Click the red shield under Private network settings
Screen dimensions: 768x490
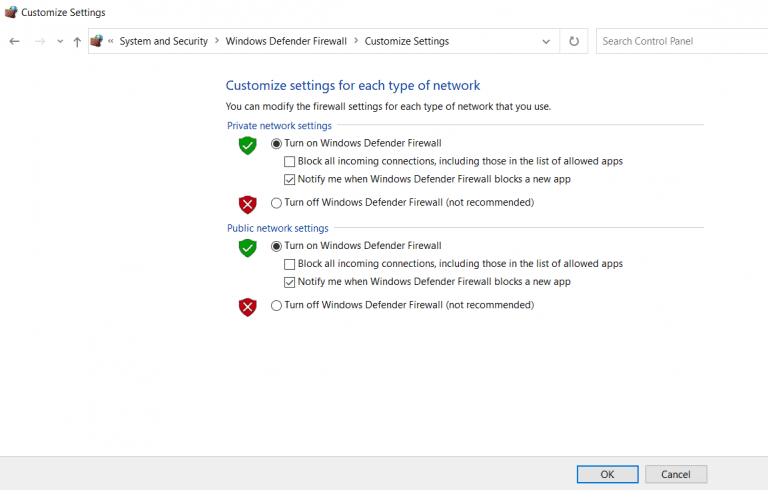coord(248,204)
